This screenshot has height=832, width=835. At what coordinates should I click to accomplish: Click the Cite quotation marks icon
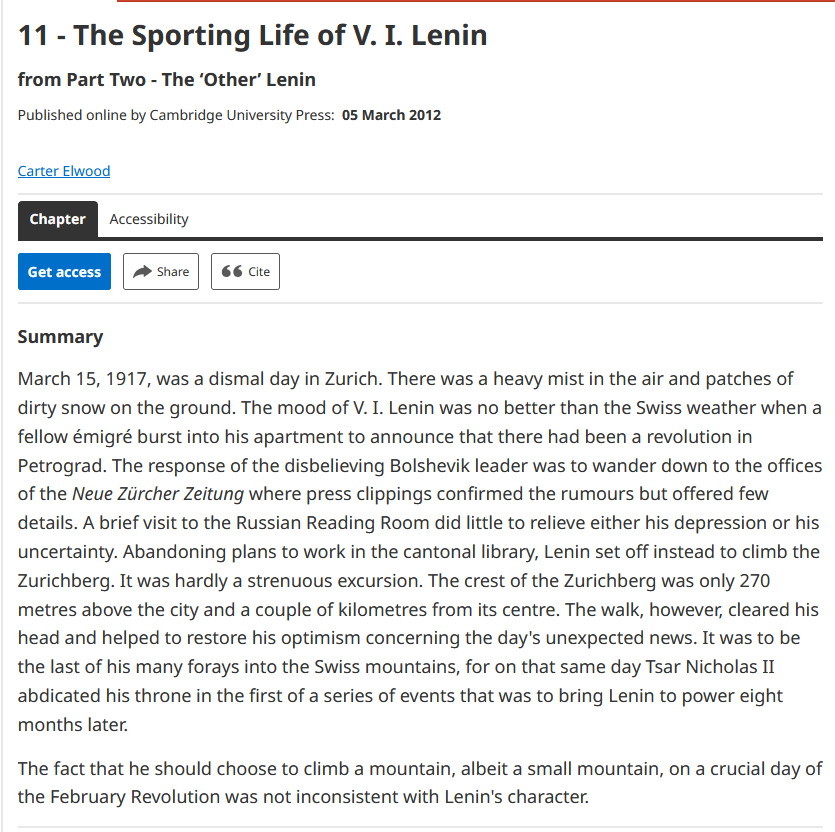tap(231, 272)
